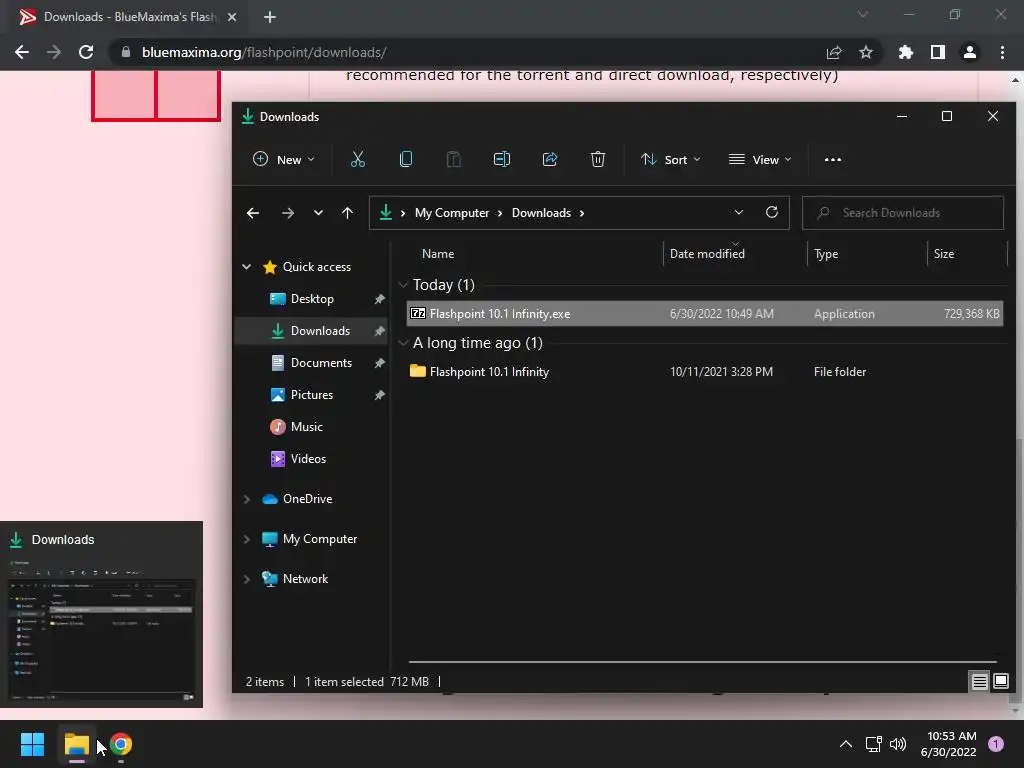Open recent locations dropdown chevron
The width and height of the screenshot is (1024, 768).
318,213
